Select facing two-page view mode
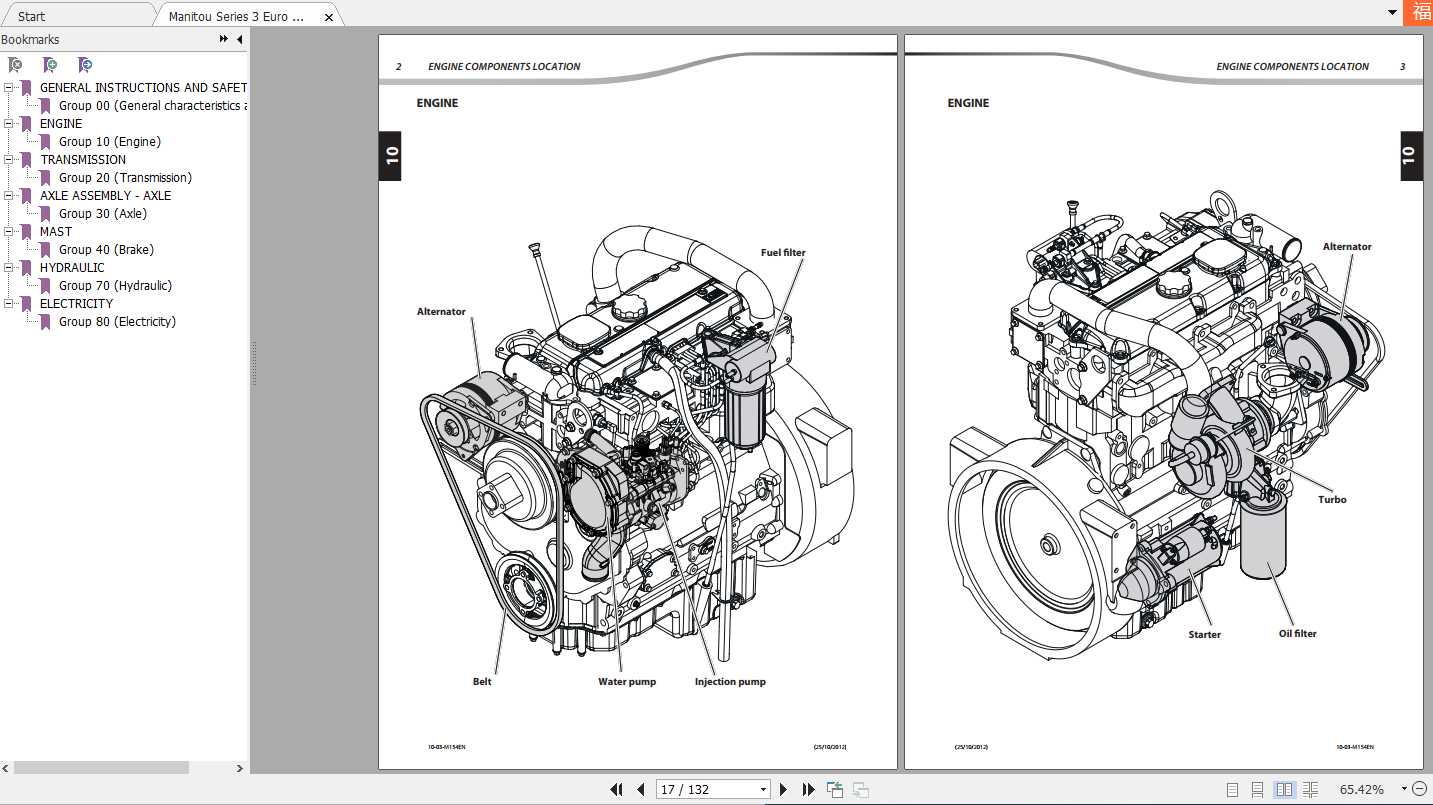Screen dimensions: 1433x805 coord(1284,789)
